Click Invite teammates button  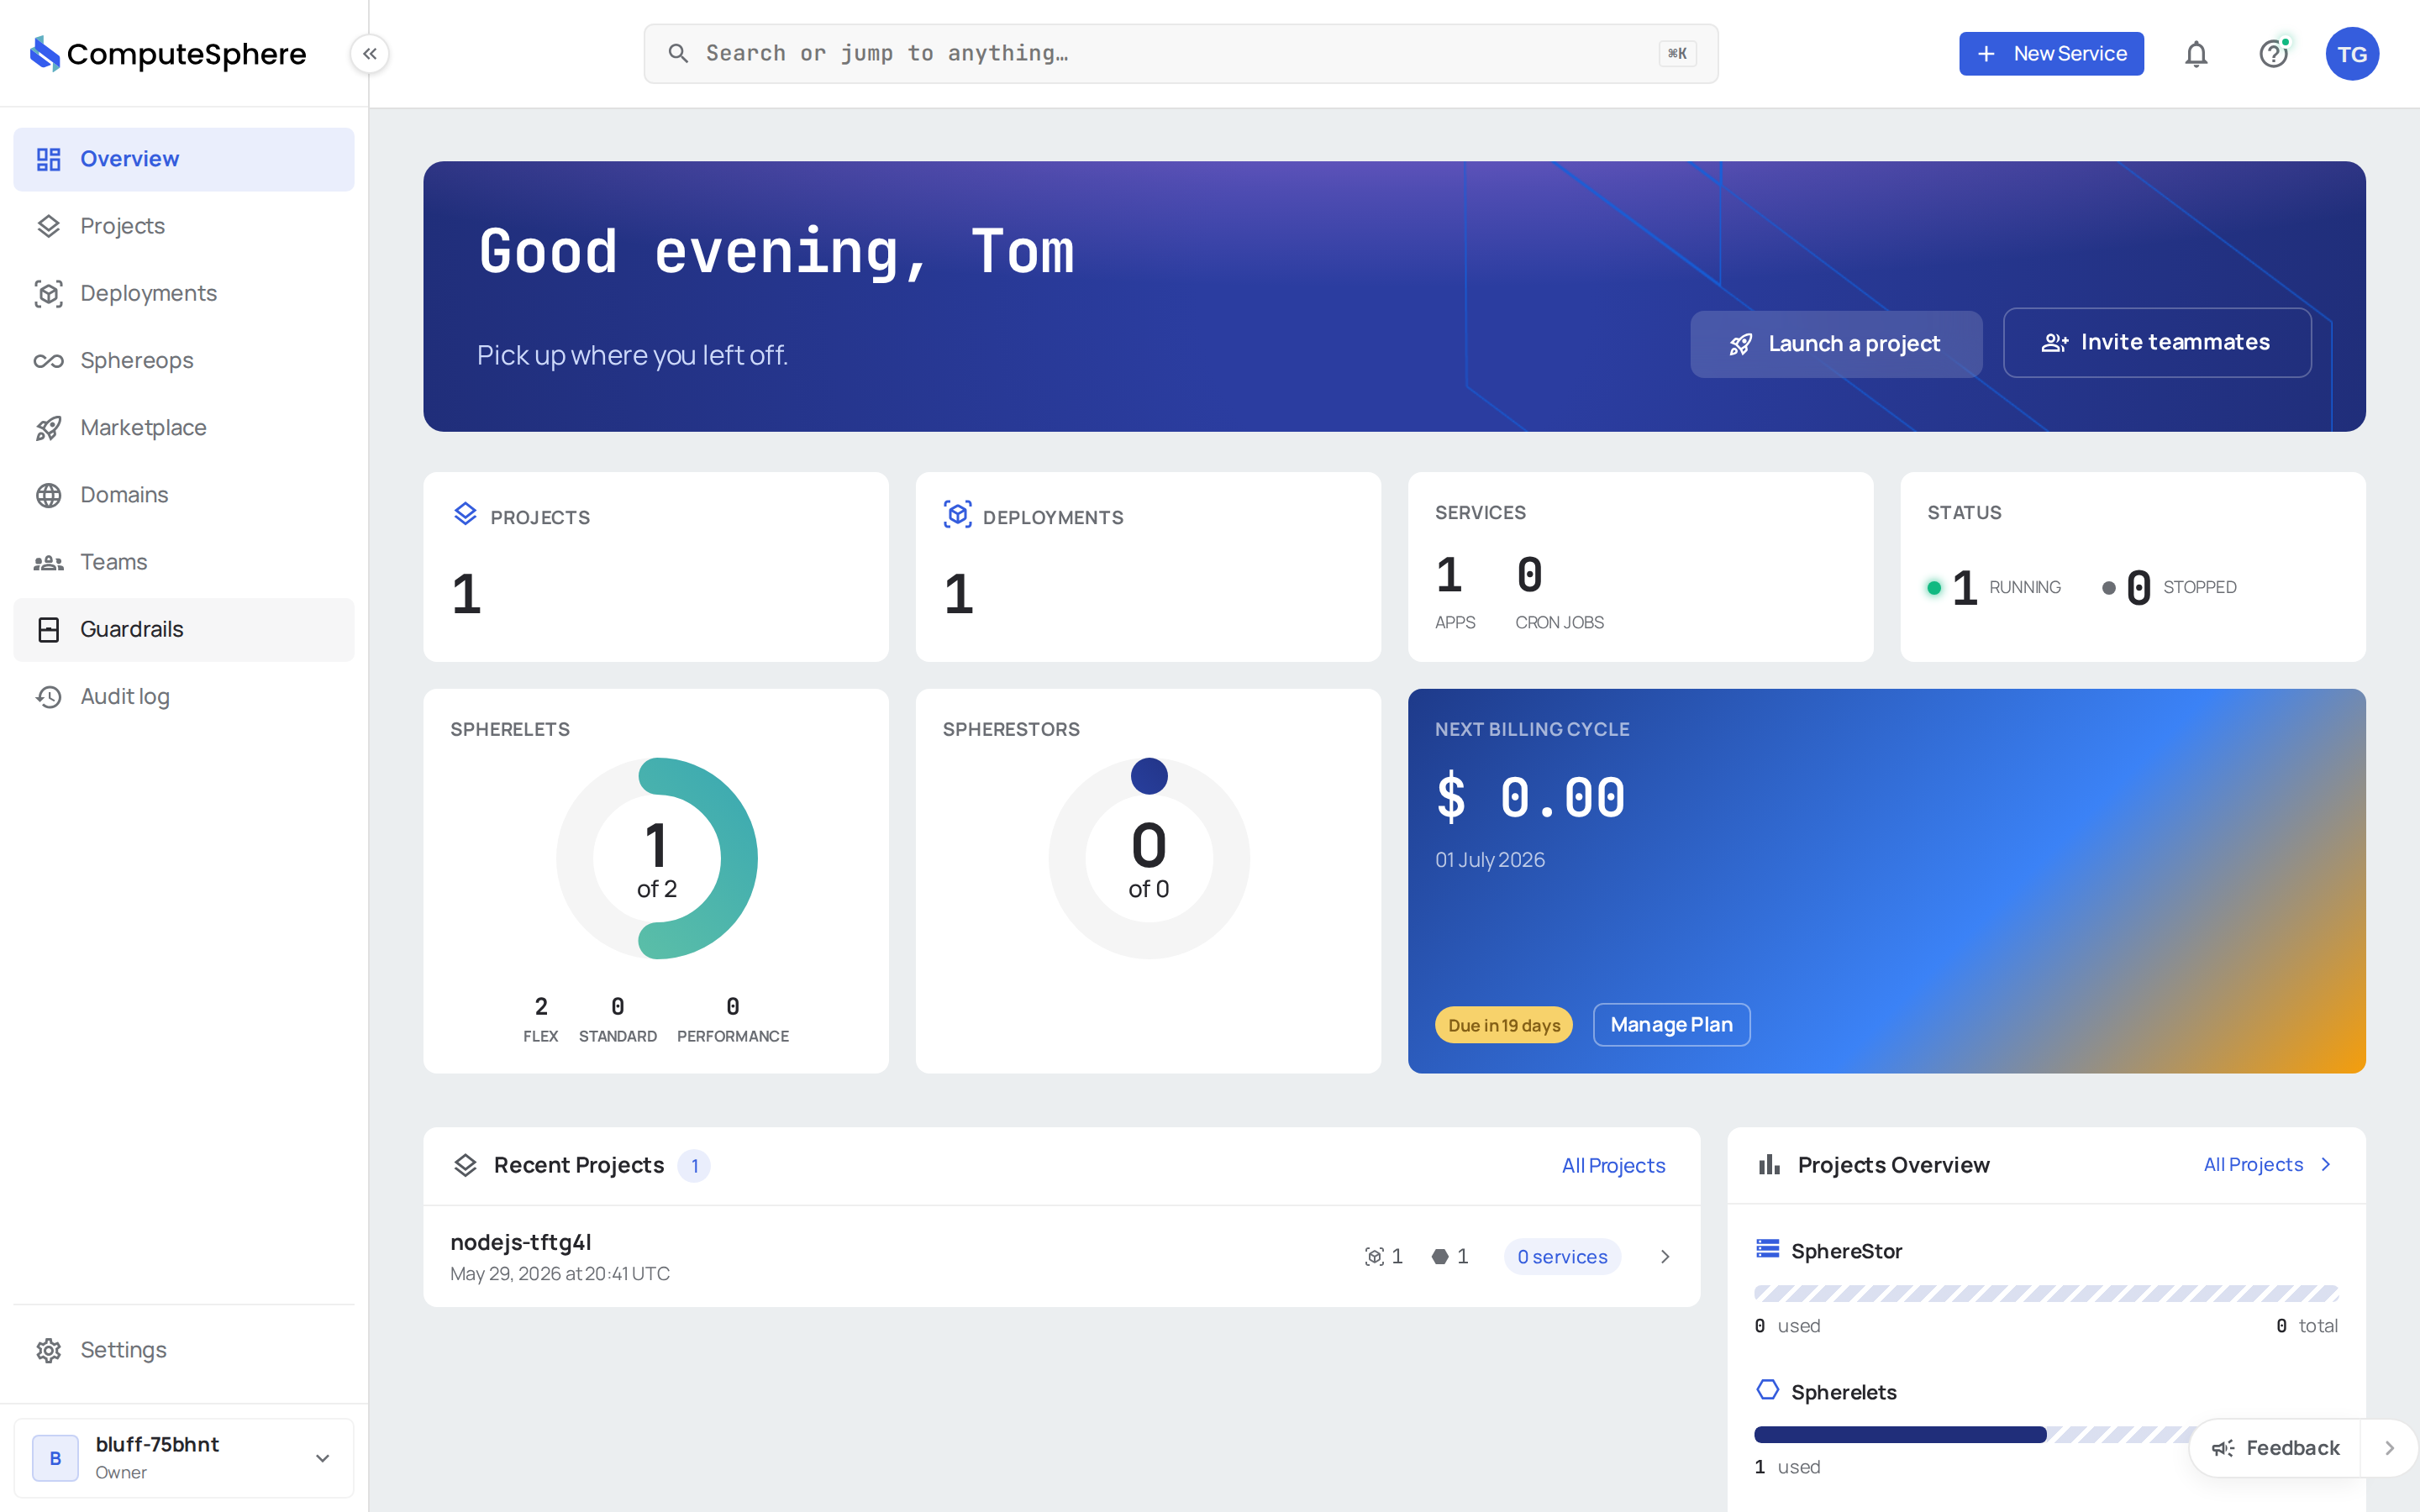coord(2157,343)
